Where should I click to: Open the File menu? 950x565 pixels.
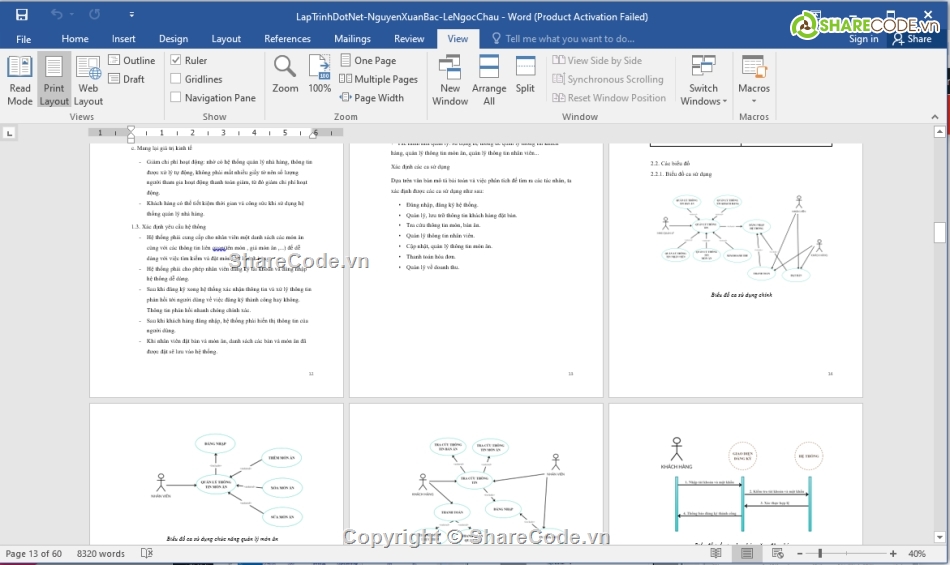[x=24, y=39]
